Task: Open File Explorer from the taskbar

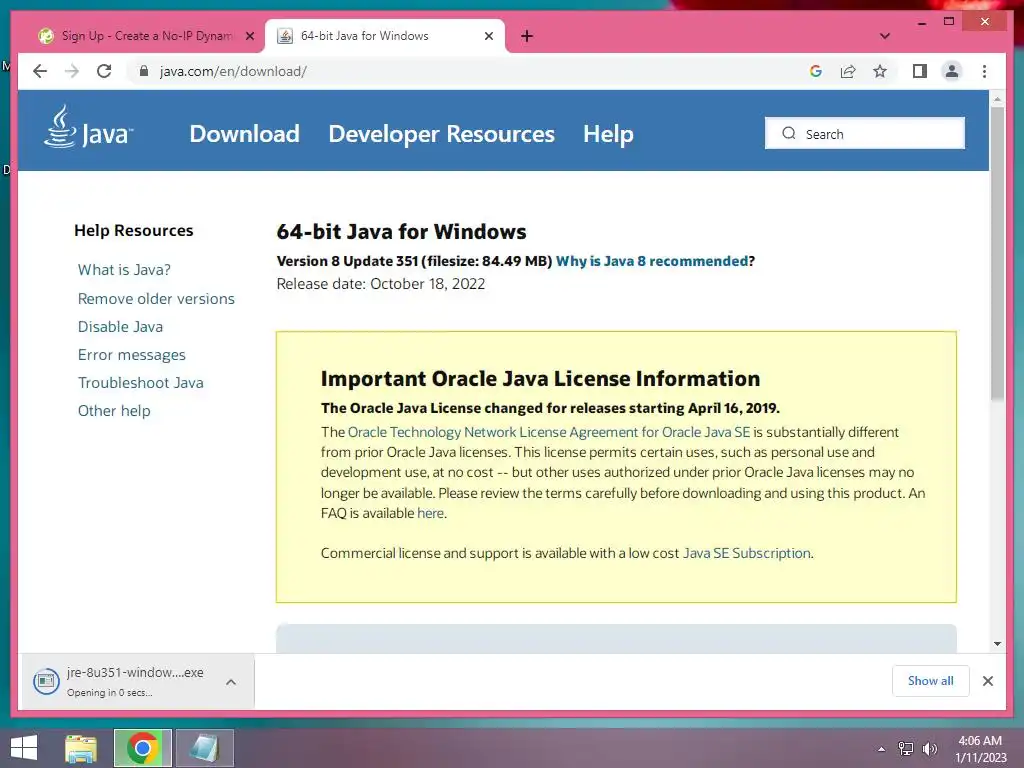Action: coord(81,748)
